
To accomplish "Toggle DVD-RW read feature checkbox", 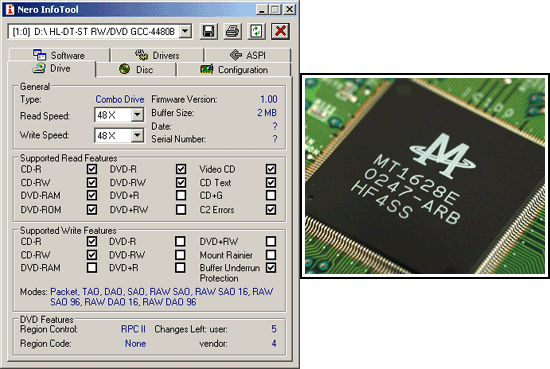I will 181,182.
